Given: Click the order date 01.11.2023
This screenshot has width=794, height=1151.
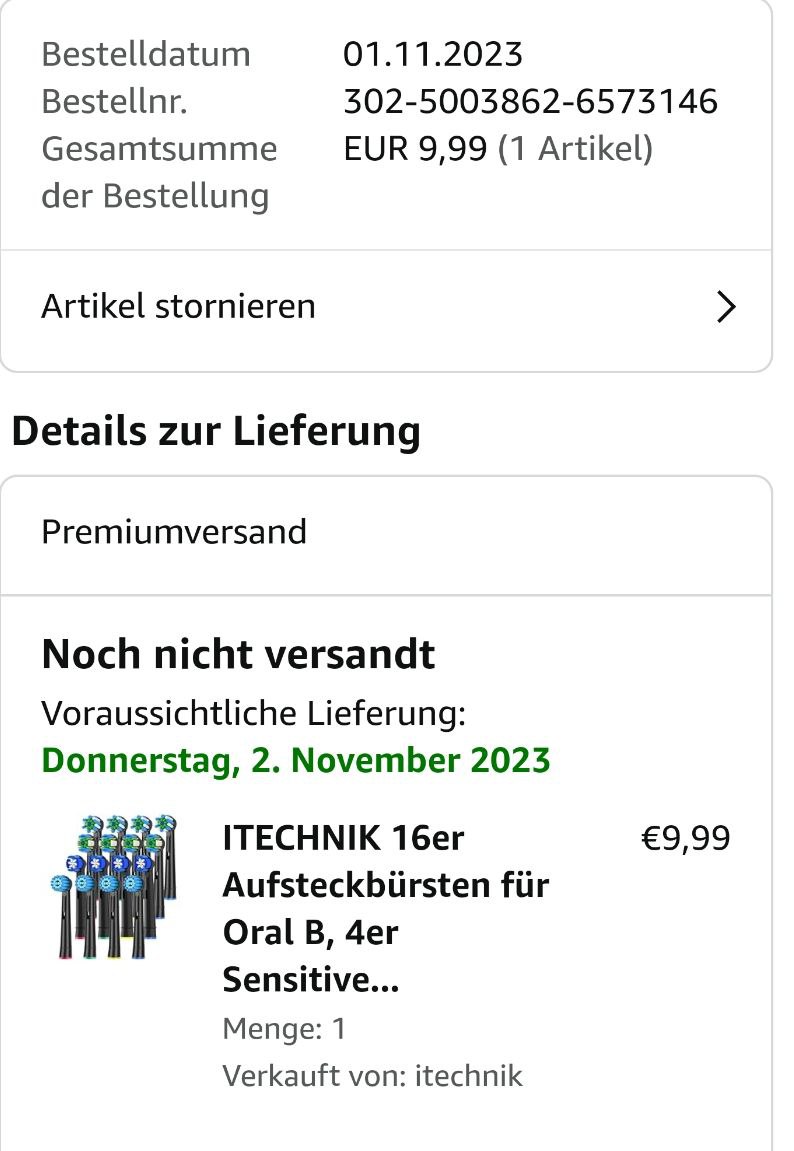Looking at the screenshot, I should tap(433, 54).
